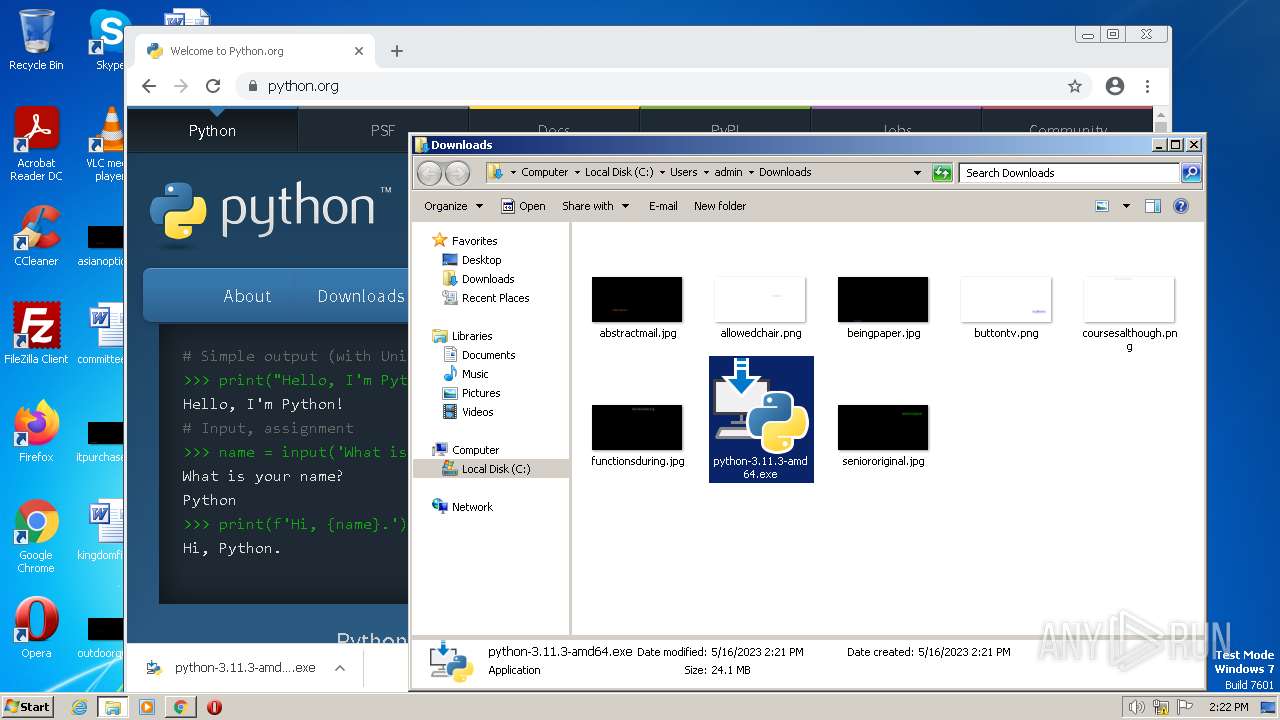Open download item options chevron in Chrome
This screenshot has width=1280, height=720.
click(x=340, y=668)
